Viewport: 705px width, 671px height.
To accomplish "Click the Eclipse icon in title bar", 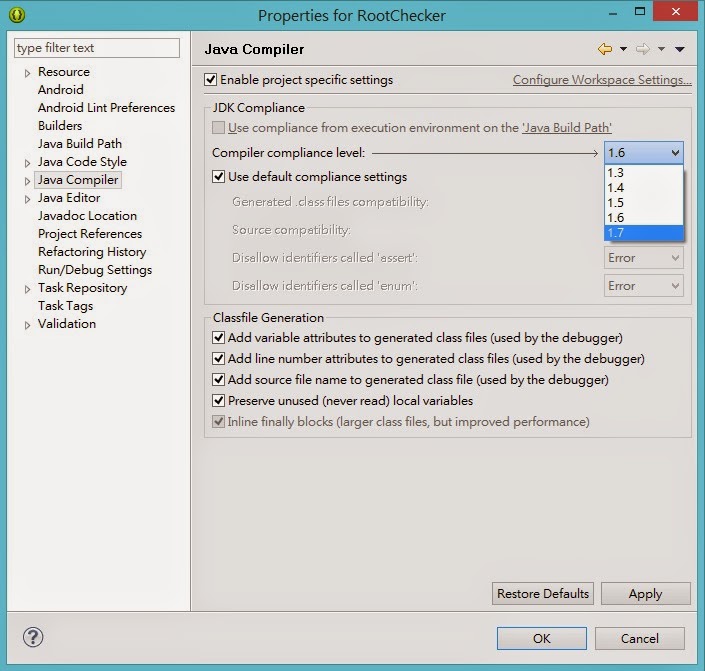I will click(x=17, y=15).
